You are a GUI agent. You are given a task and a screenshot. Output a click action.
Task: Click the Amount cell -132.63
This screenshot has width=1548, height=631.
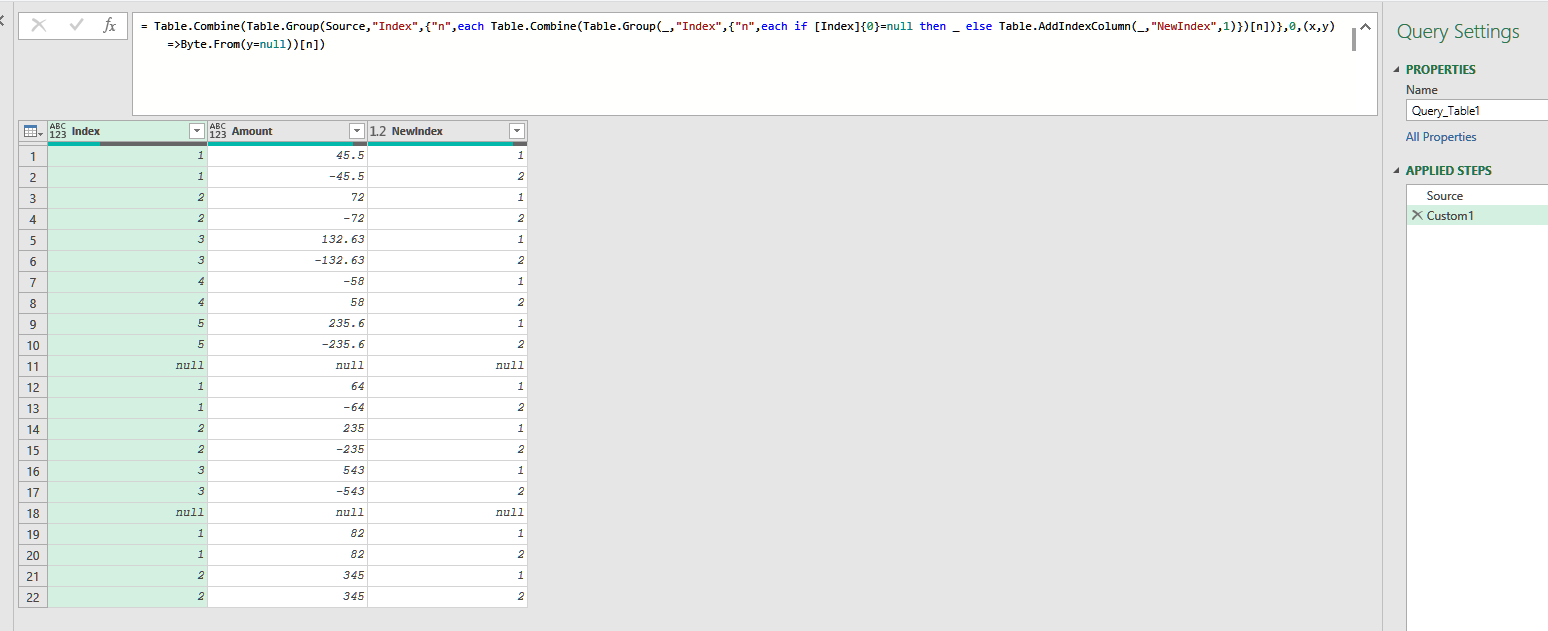tap(287, 260)
